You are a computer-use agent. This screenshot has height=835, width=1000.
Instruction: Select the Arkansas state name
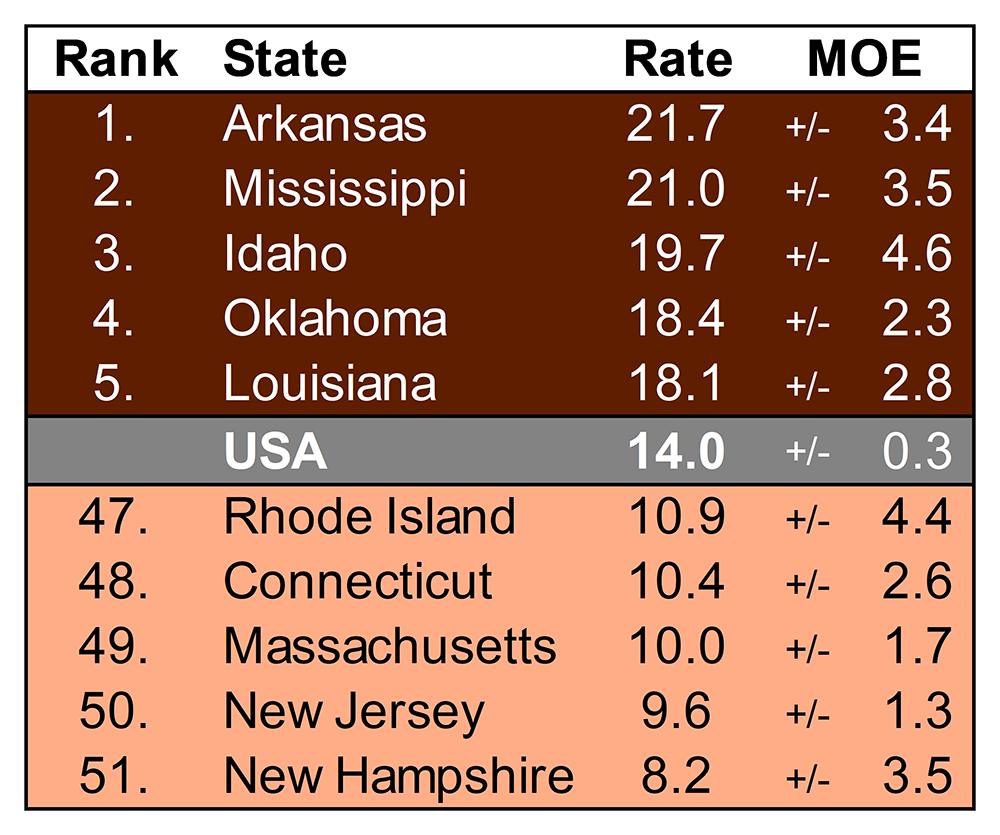325,125
